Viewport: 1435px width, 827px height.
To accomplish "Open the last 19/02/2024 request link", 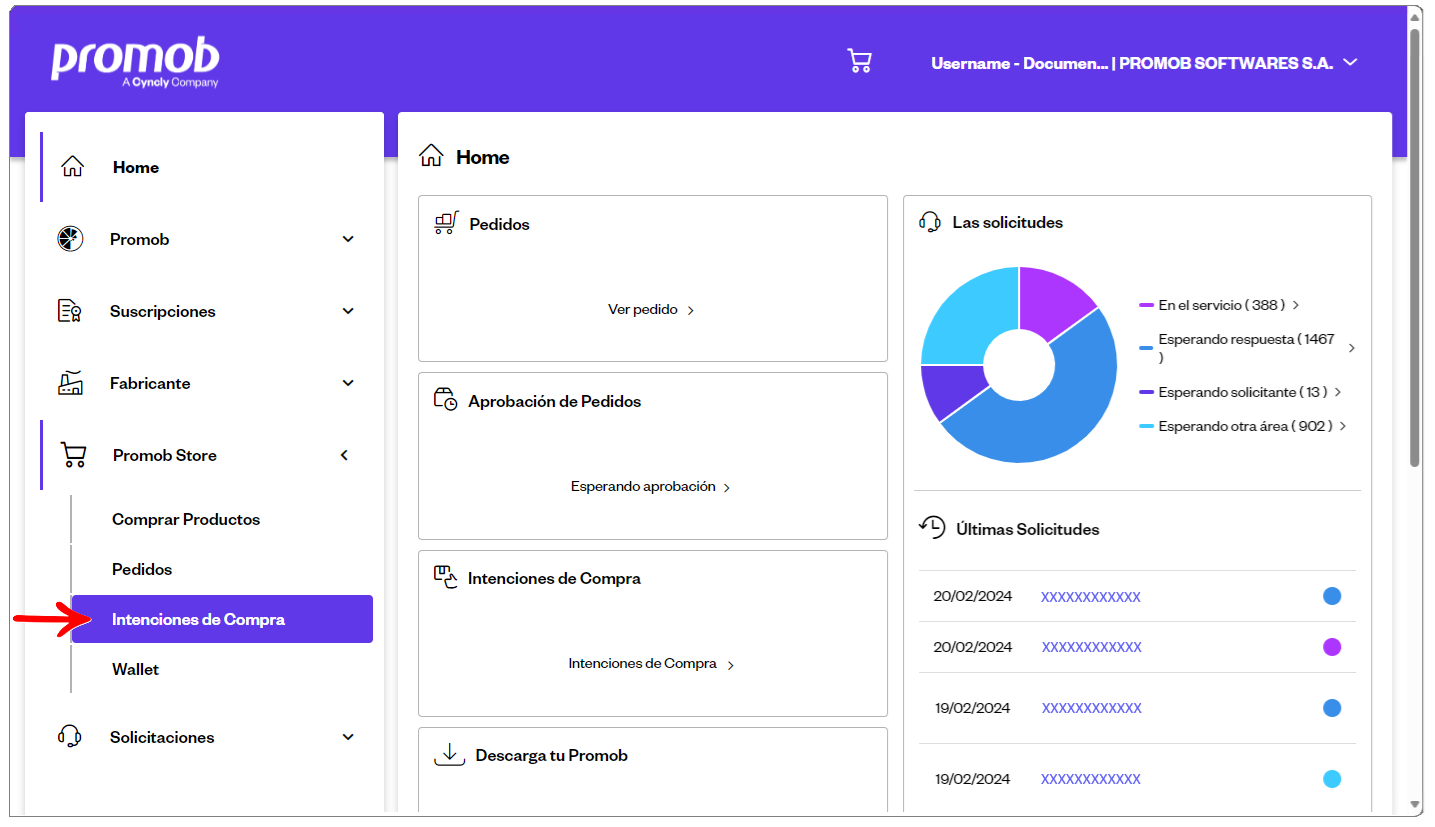I will 1091,779.
